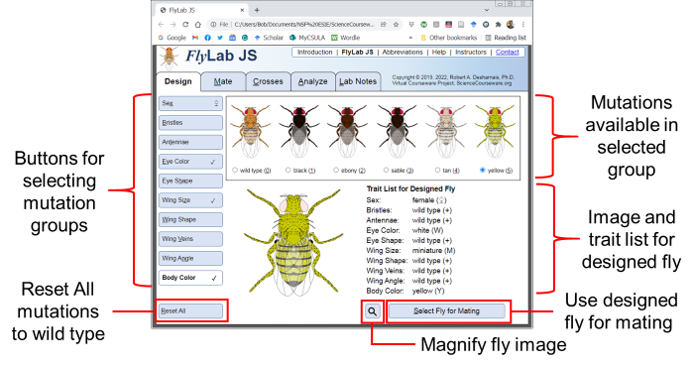The image size is (693, 367).
Task: Choose the Eye Color mutation group
Action: click(x=190, y=162)
